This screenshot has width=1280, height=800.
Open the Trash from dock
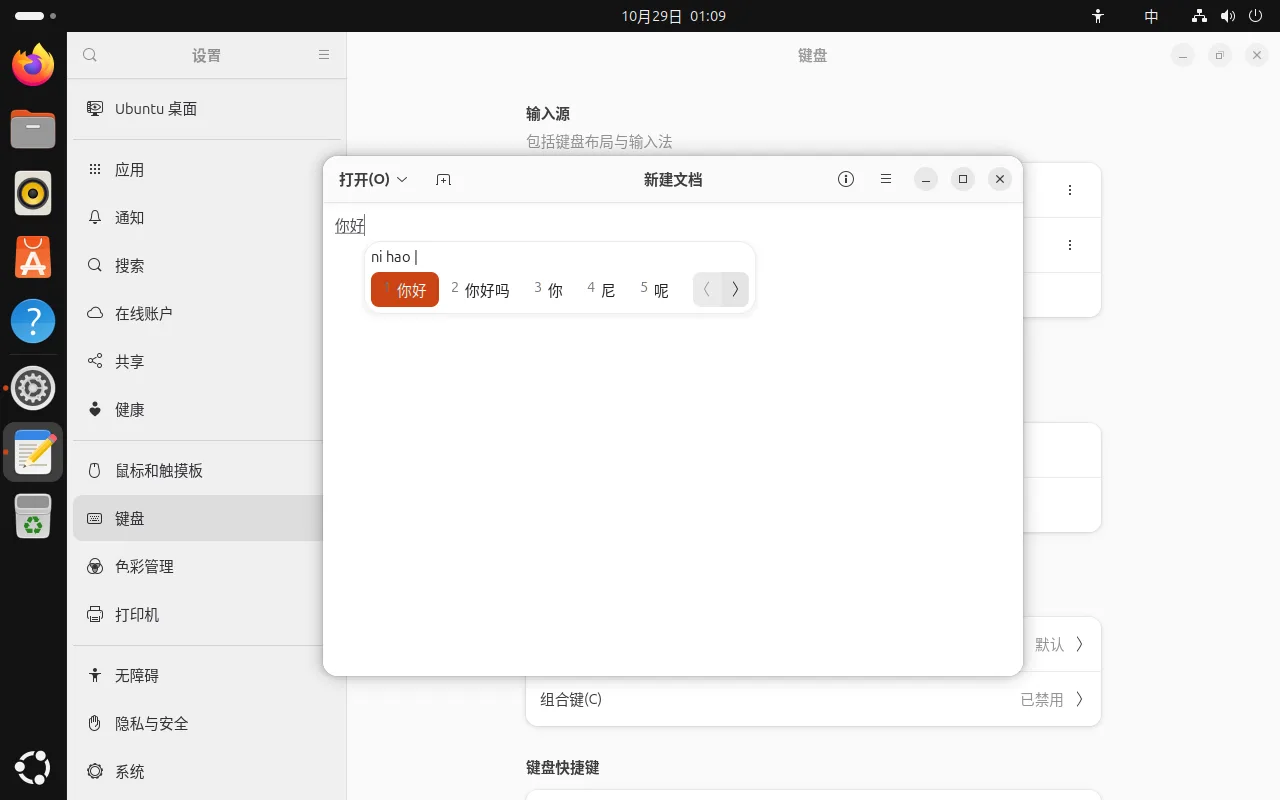33,516
